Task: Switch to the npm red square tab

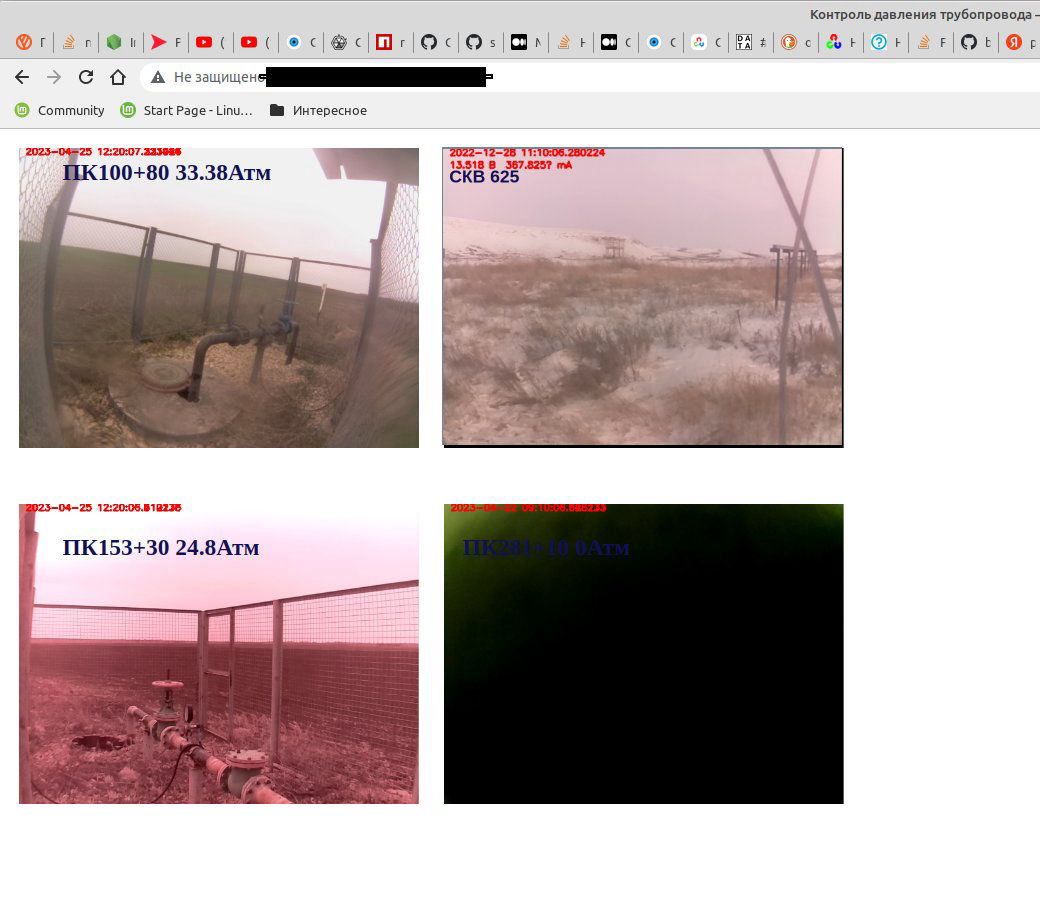Action: pos(384,42)
